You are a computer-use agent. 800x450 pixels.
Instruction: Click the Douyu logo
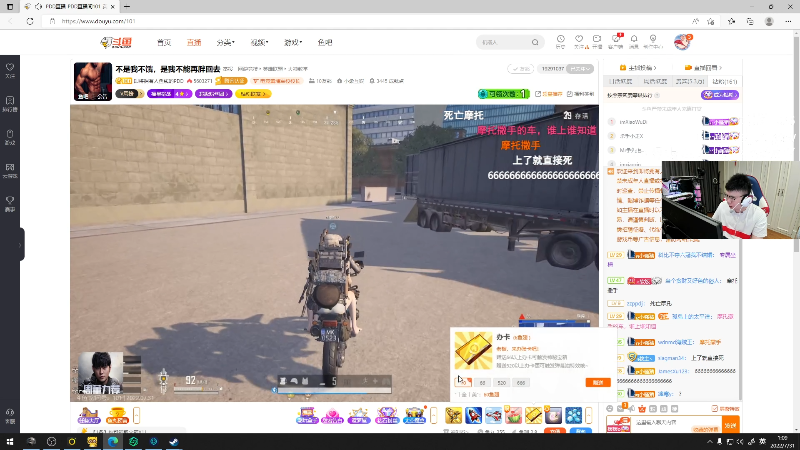coord(116,42)
